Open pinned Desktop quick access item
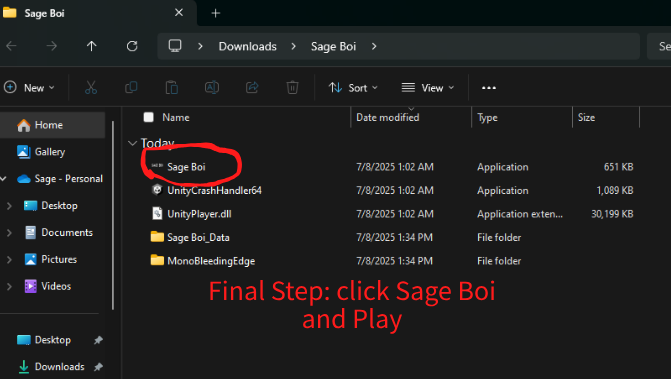671x379 pixels. pyautogui.click(x=53, y=340)
